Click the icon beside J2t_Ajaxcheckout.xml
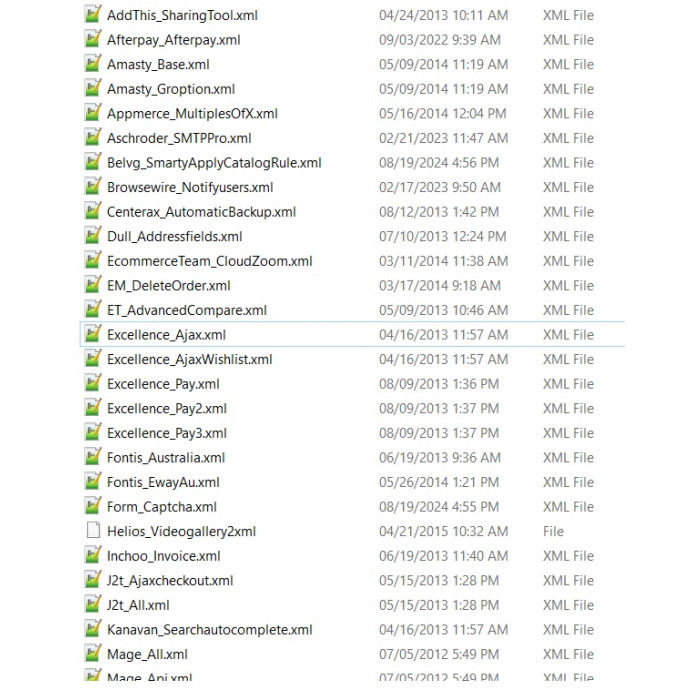The image size is (700, 700). coord(93,580)
